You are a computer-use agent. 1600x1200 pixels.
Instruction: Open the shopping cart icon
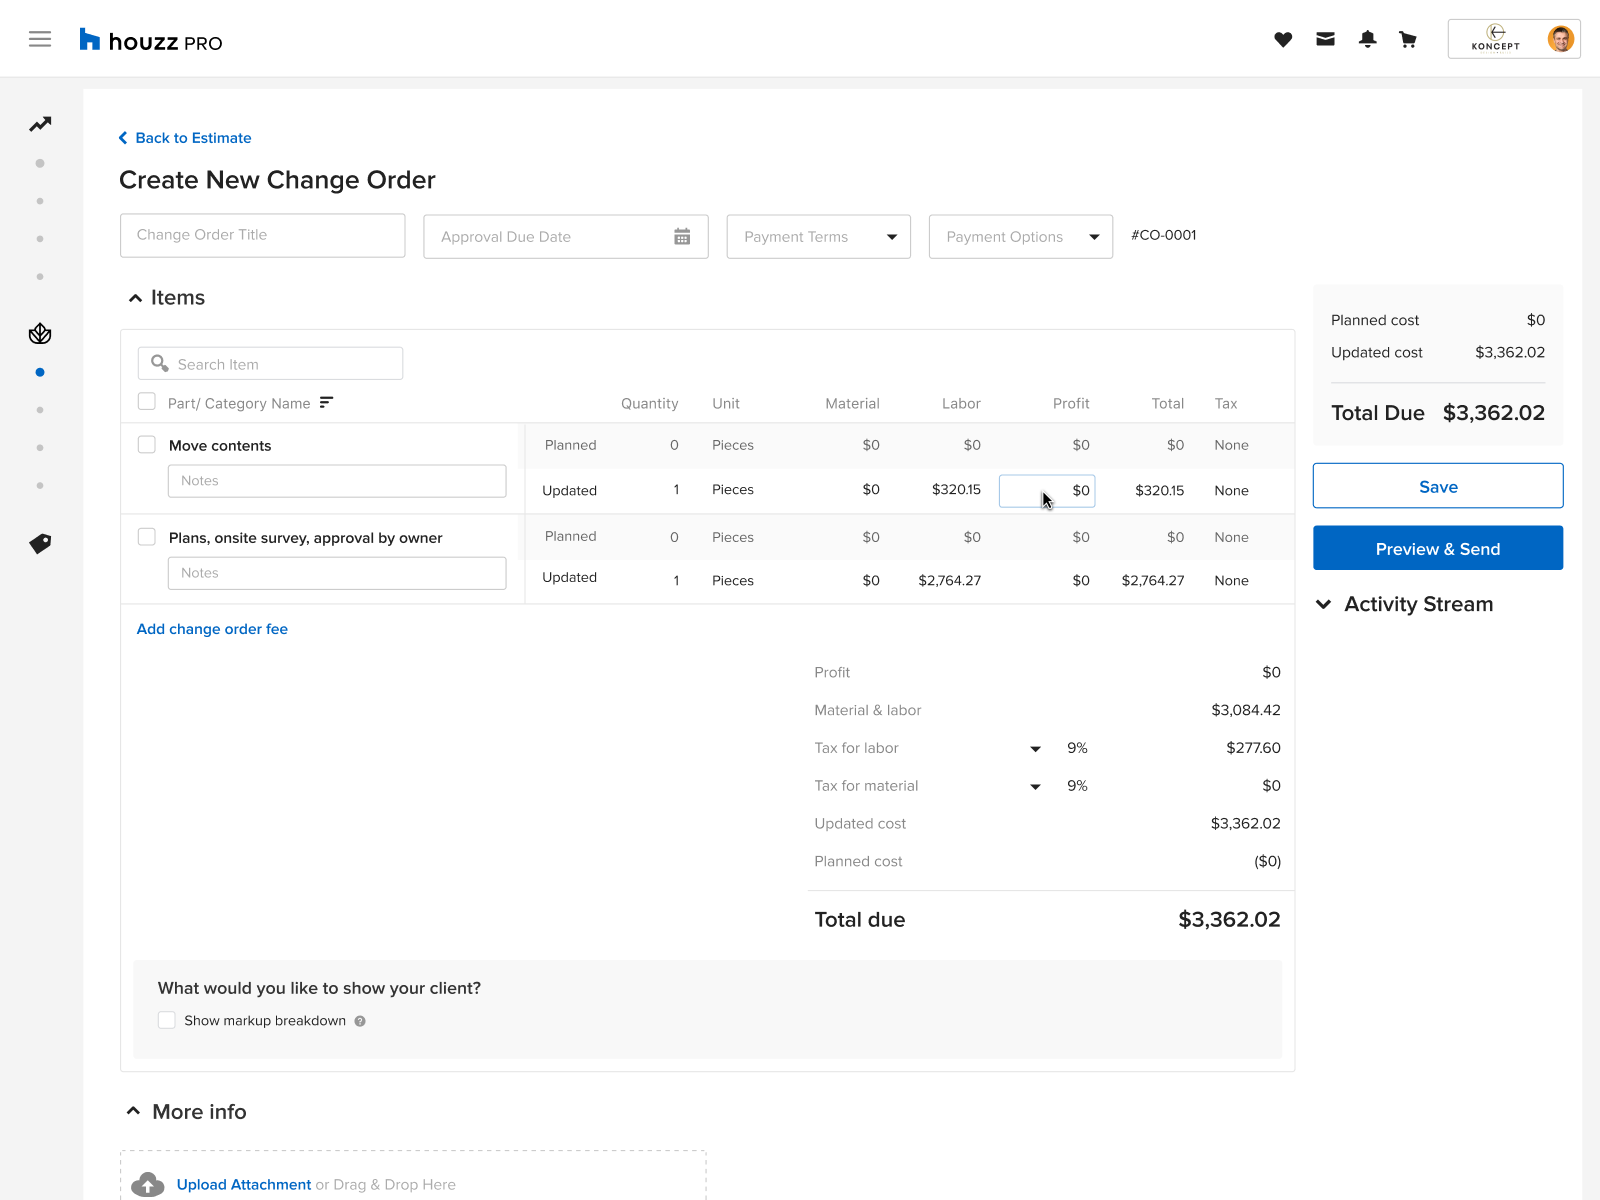(1408, 39)
